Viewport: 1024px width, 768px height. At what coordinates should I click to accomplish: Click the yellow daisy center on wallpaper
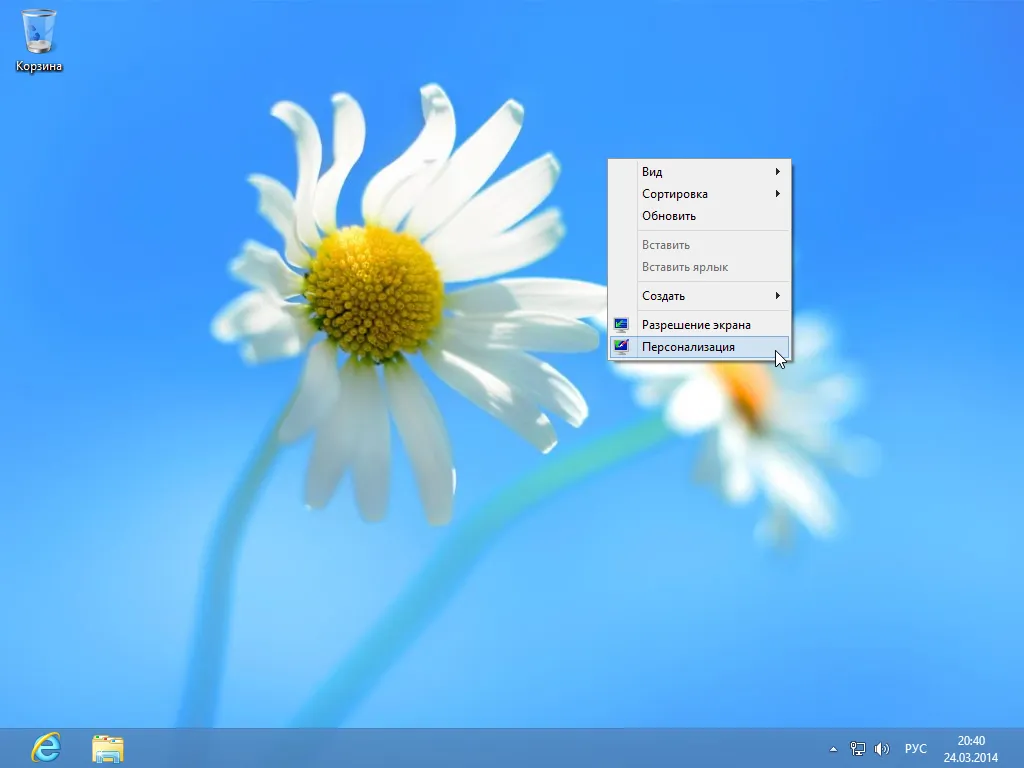tap(374, 293)
